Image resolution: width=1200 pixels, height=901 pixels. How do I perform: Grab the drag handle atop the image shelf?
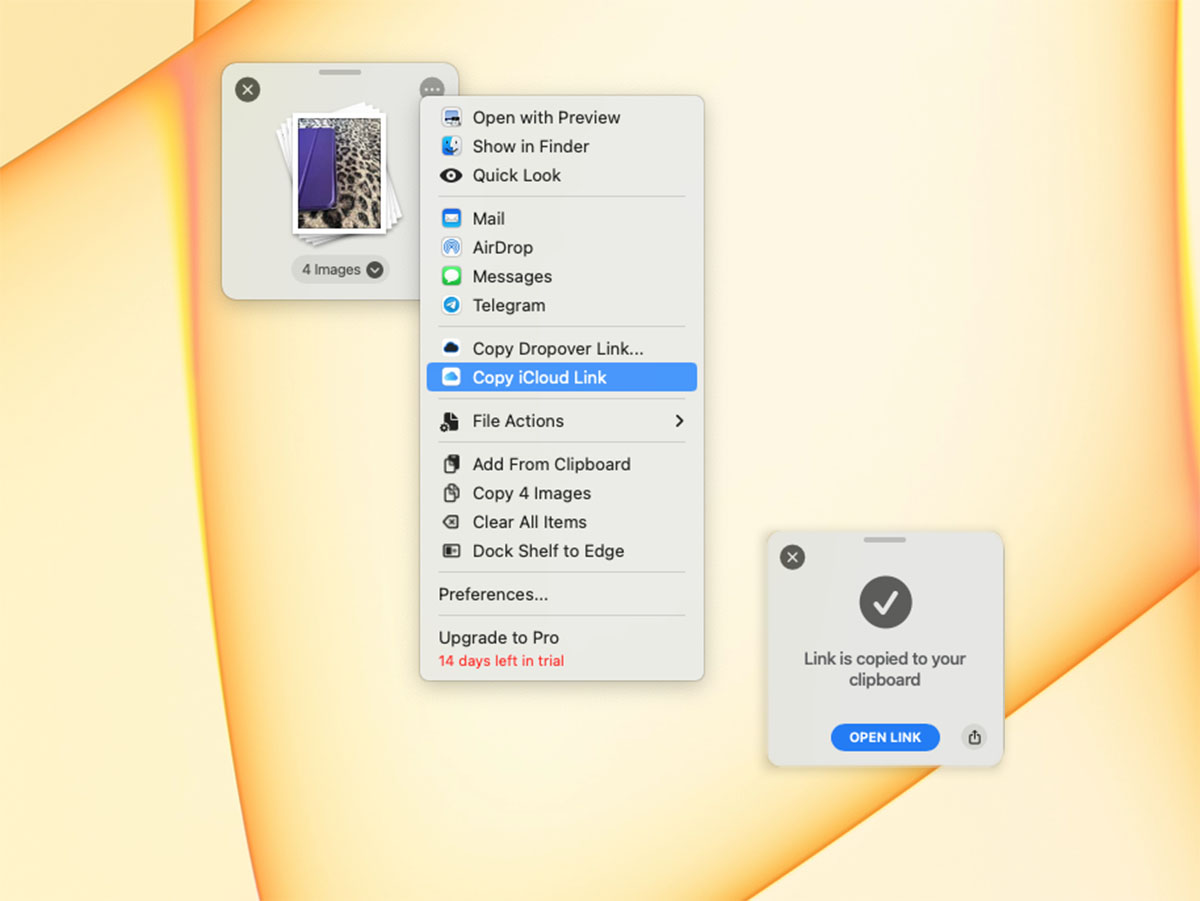pos(340,72)
